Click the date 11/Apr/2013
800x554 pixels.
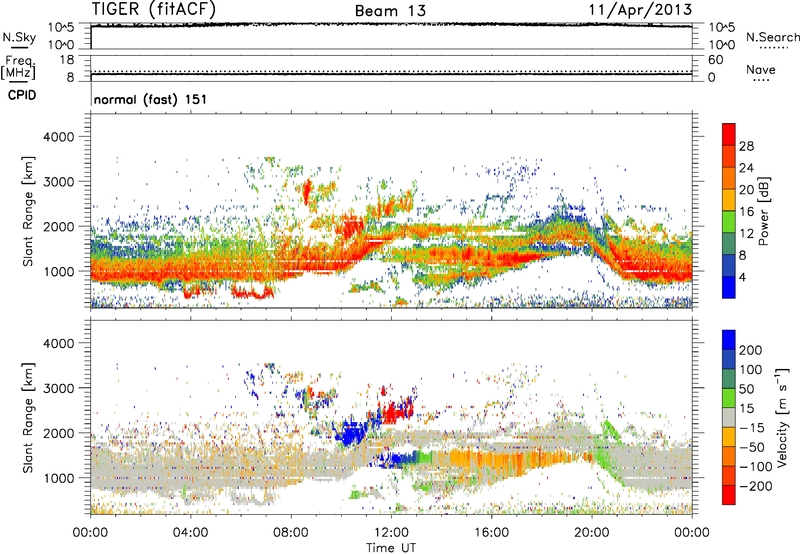[x=641, y=9]
